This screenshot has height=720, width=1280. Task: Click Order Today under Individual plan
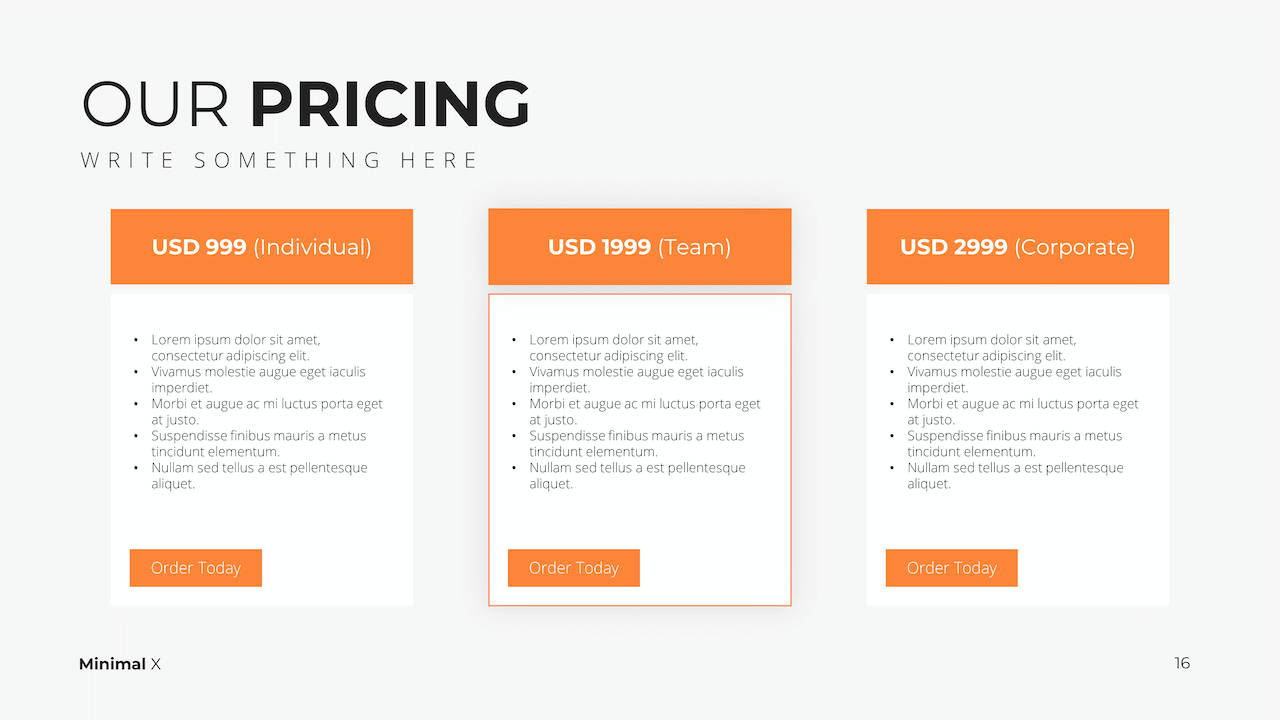[196, 568]
